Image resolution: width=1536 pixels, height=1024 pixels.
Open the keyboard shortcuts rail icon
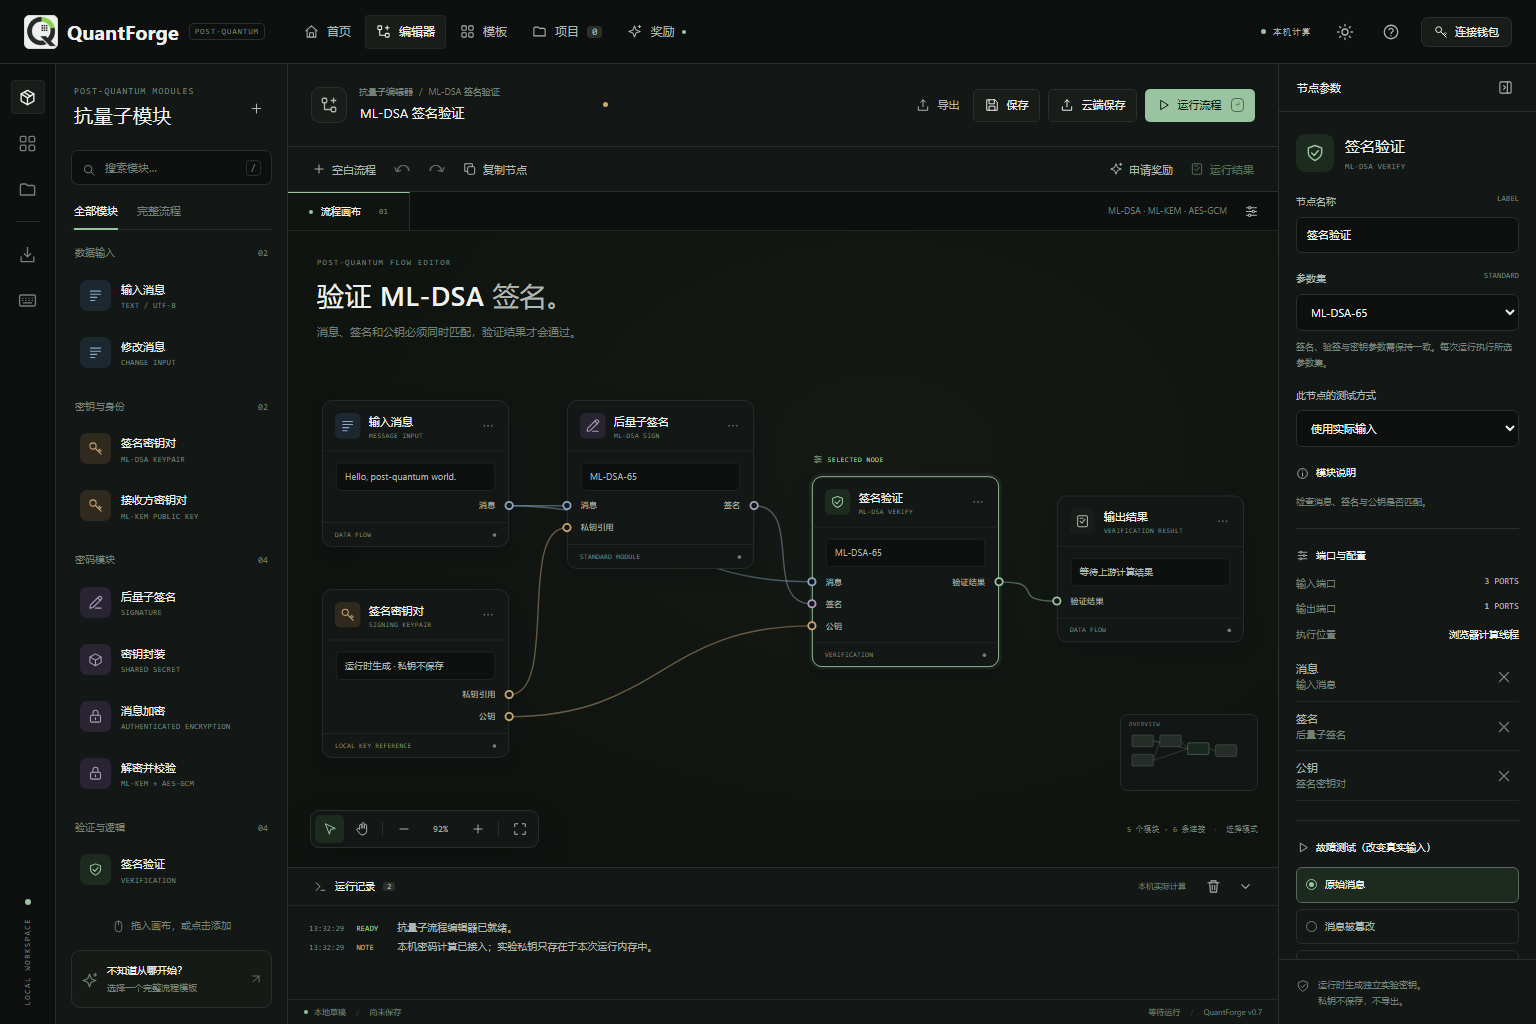tap(28, 300)
